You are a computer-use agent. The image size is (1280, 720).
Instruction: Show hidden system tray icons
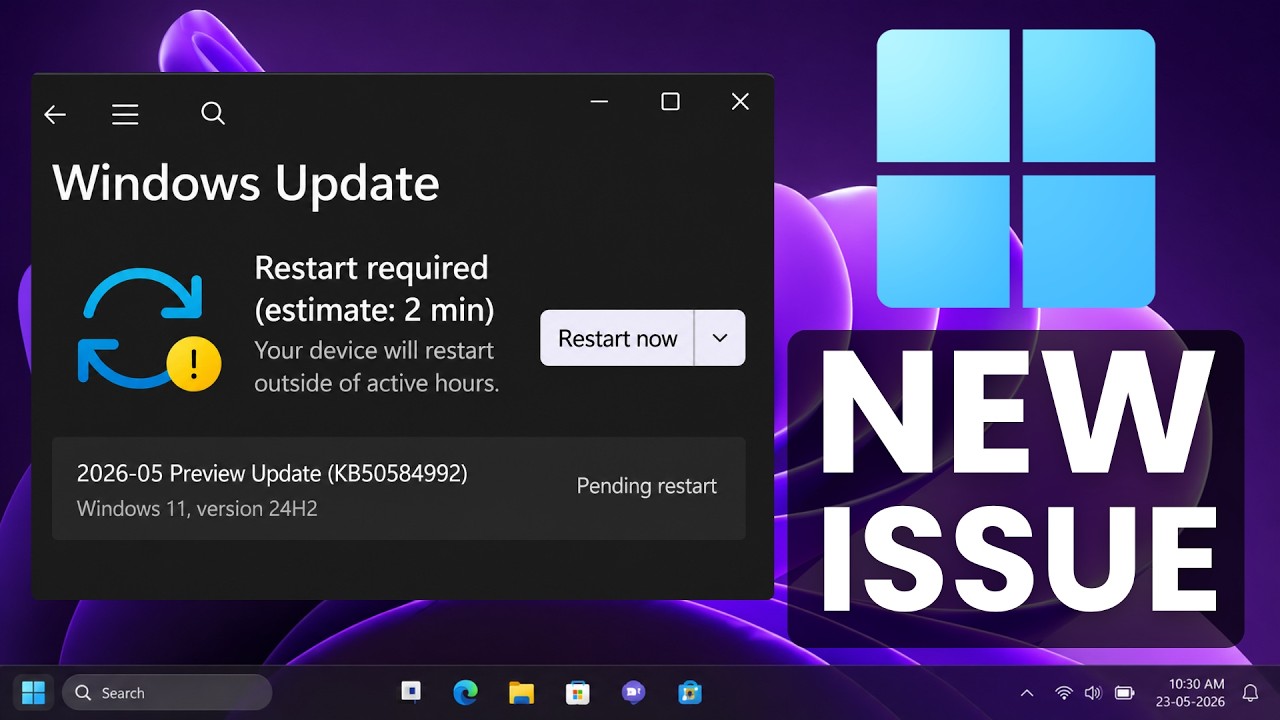pyautogui.click(x=1026, y=693)
